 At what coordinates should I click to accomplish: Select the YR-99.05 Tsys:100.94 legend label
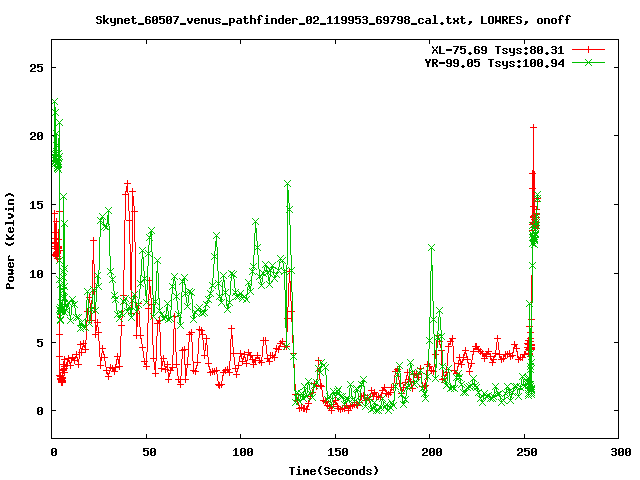495,63
